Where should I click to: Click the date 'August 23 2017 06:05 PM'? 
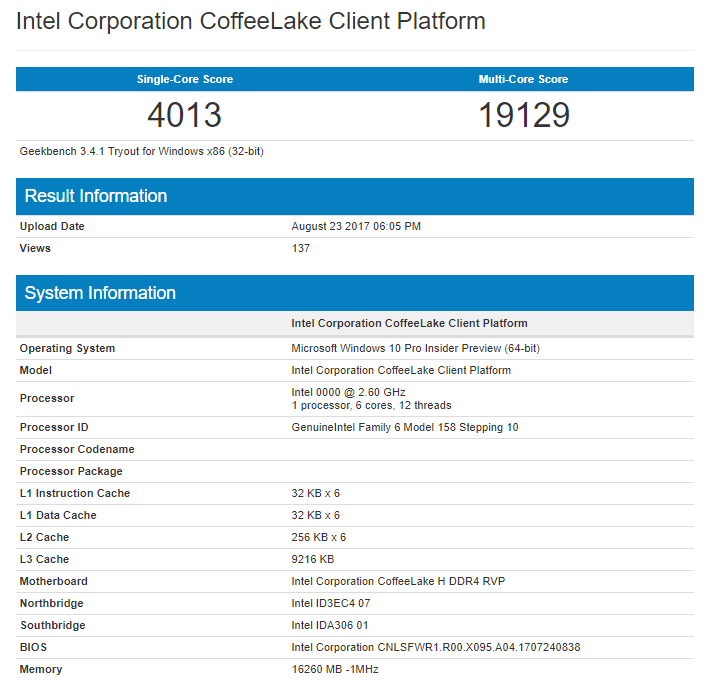356,226
